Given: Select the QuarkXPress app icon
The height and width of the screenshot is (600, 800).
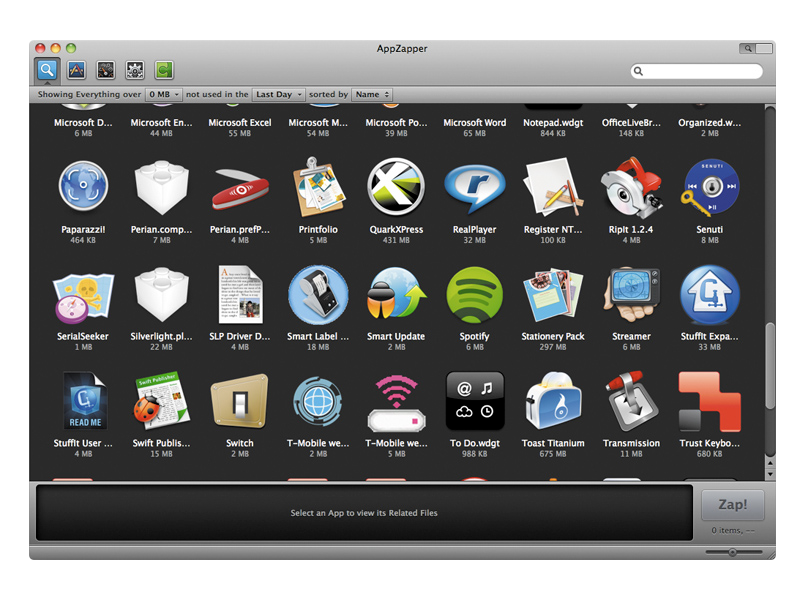Looking at the screenshot, I should (396, 187).
